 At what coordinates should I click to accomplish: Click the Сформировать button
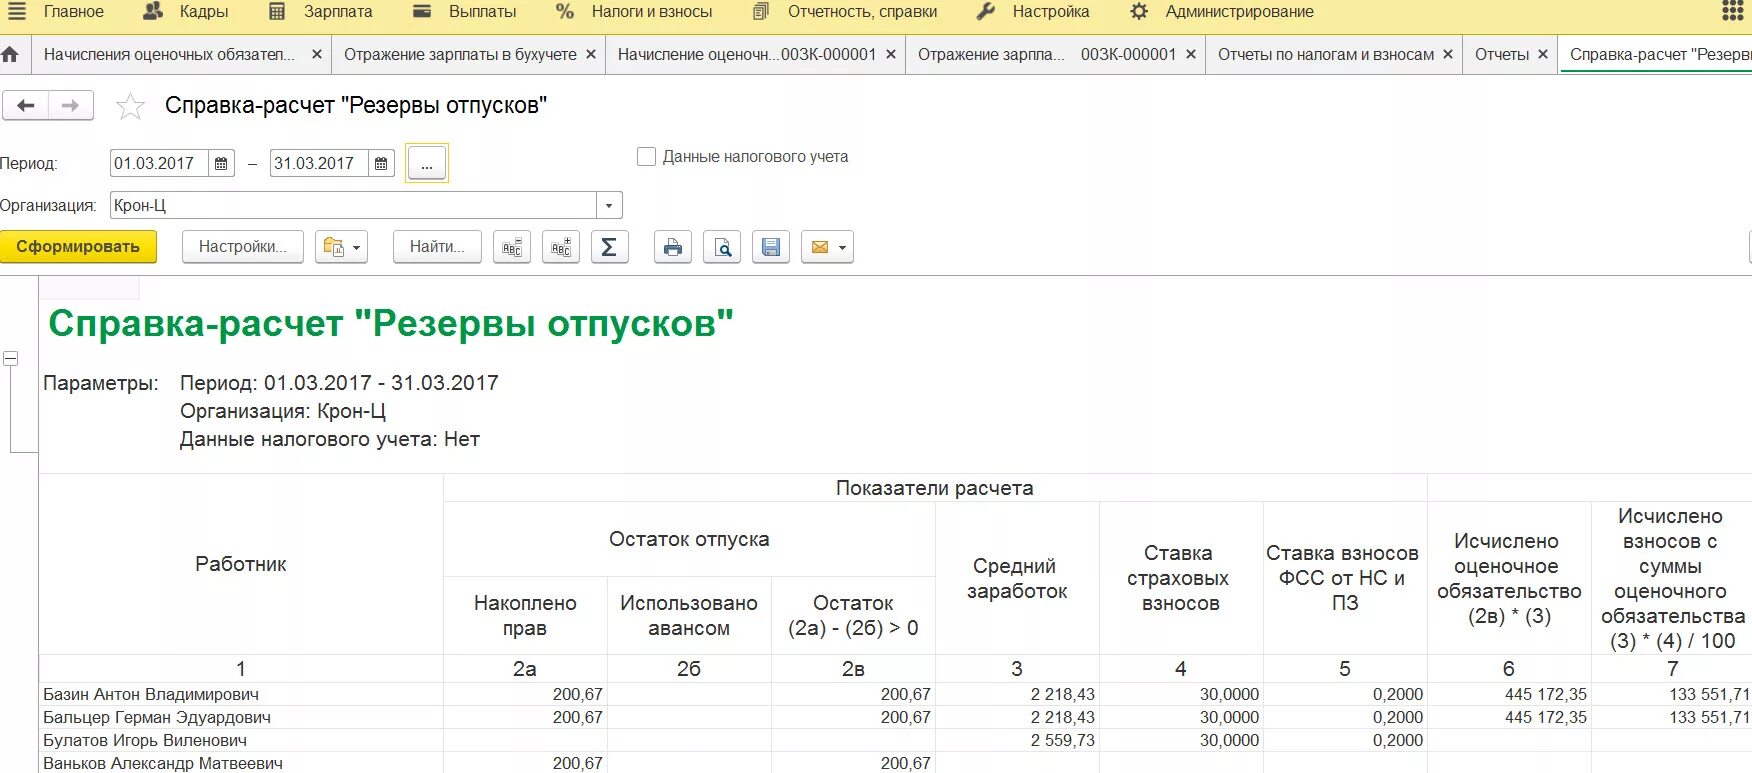click(x=78, y=247)
